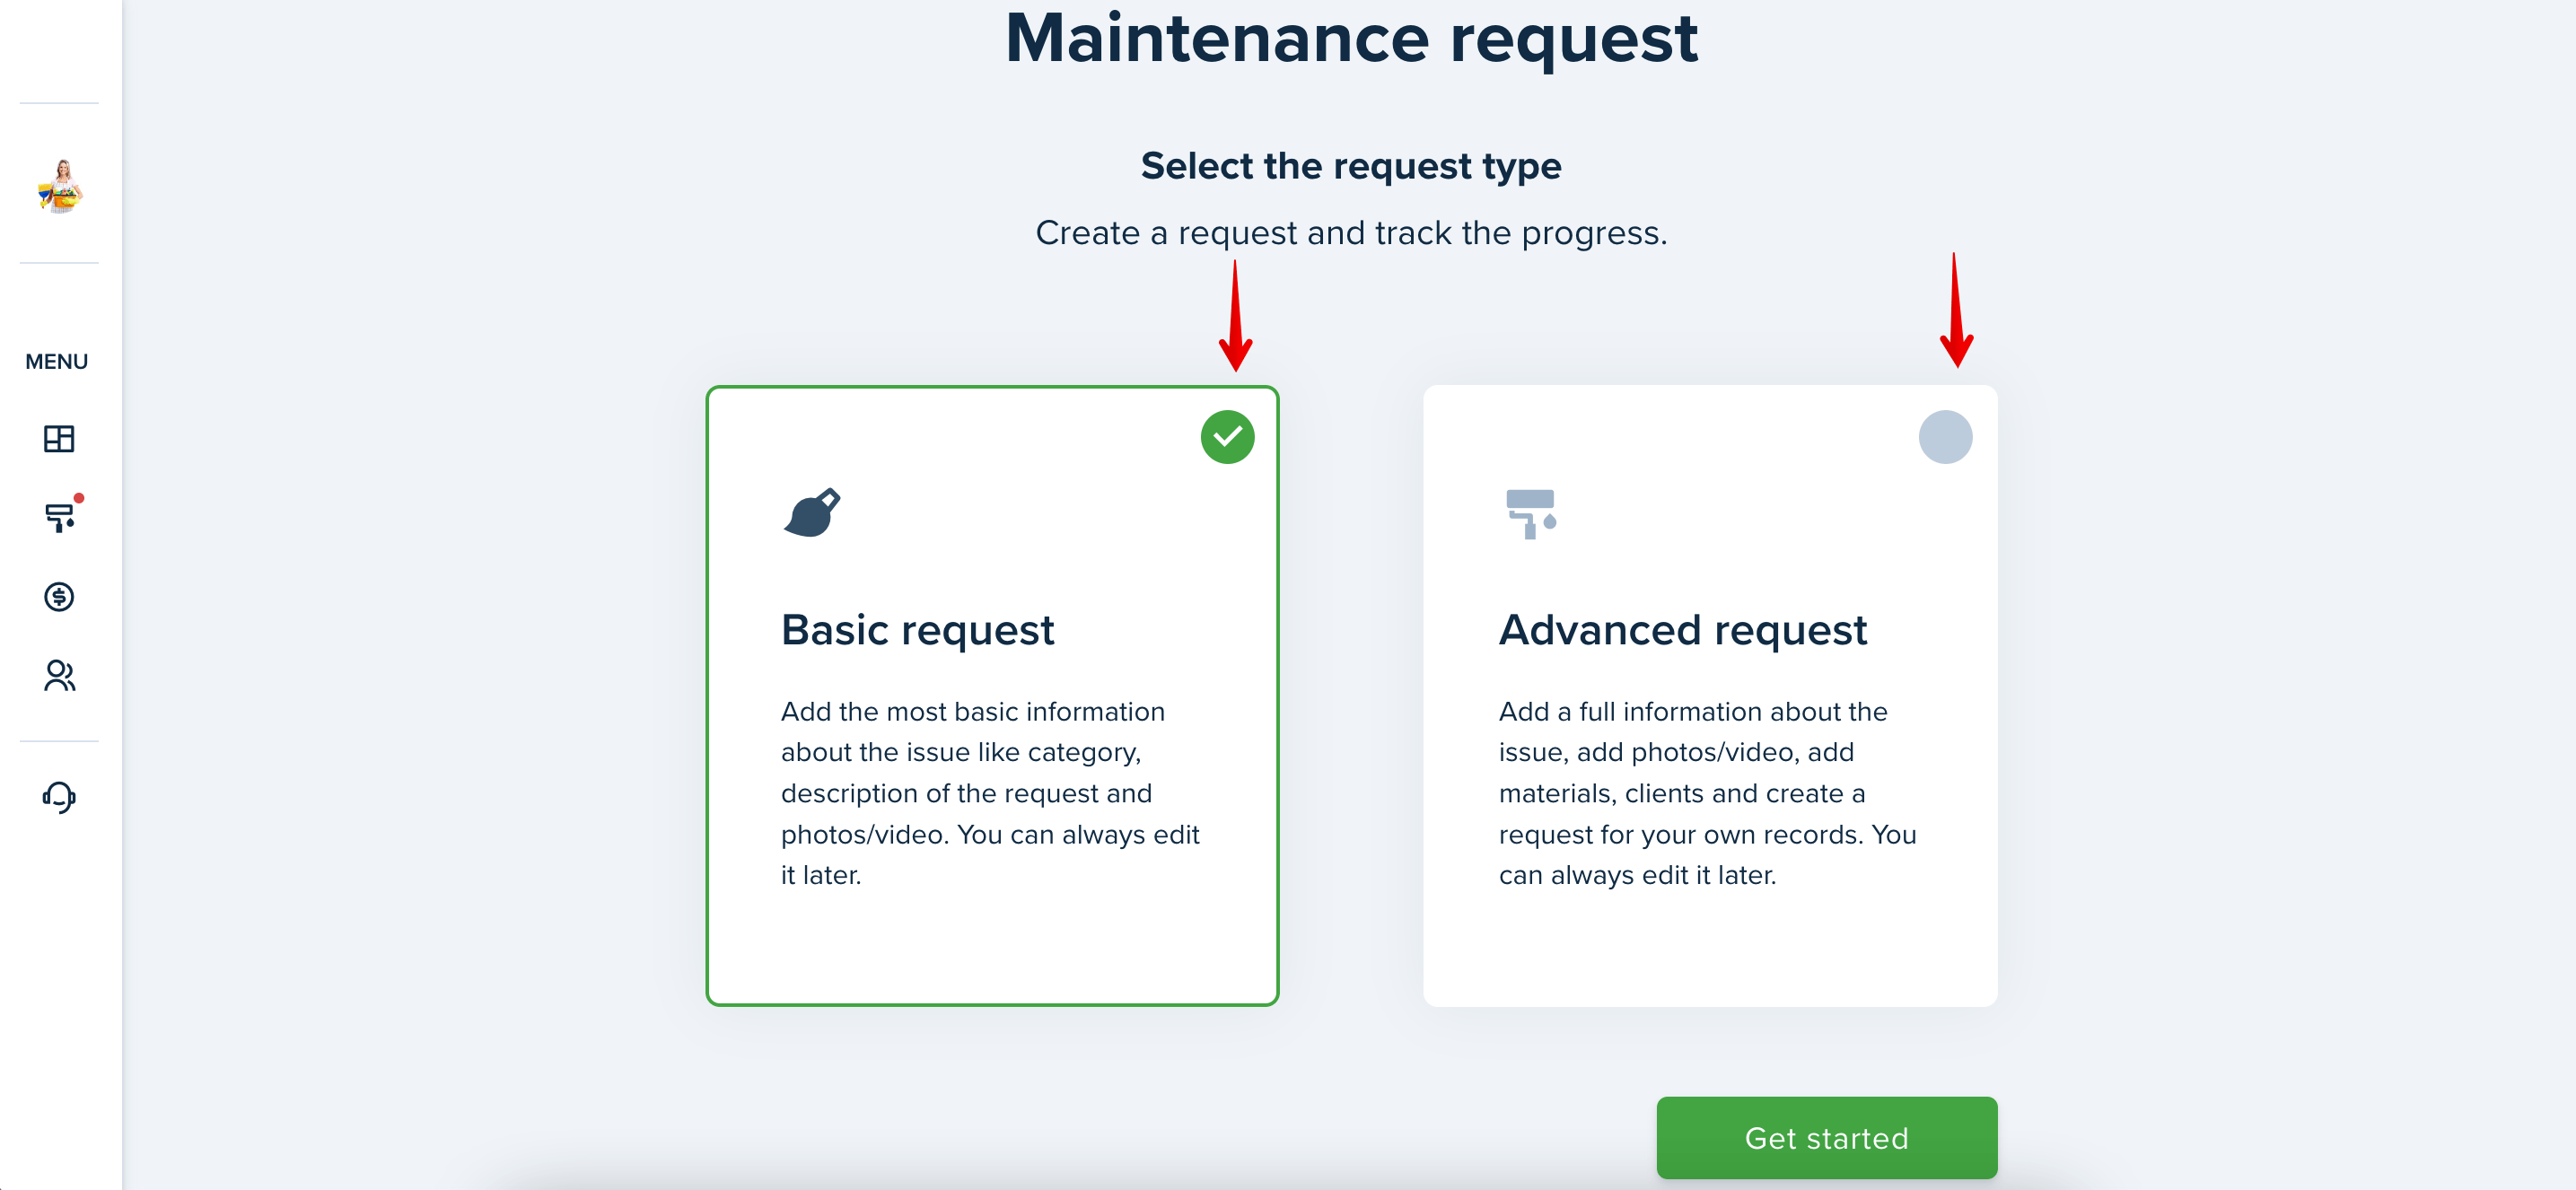
Task: Click the Get started button
Action: (1826, 1138)
